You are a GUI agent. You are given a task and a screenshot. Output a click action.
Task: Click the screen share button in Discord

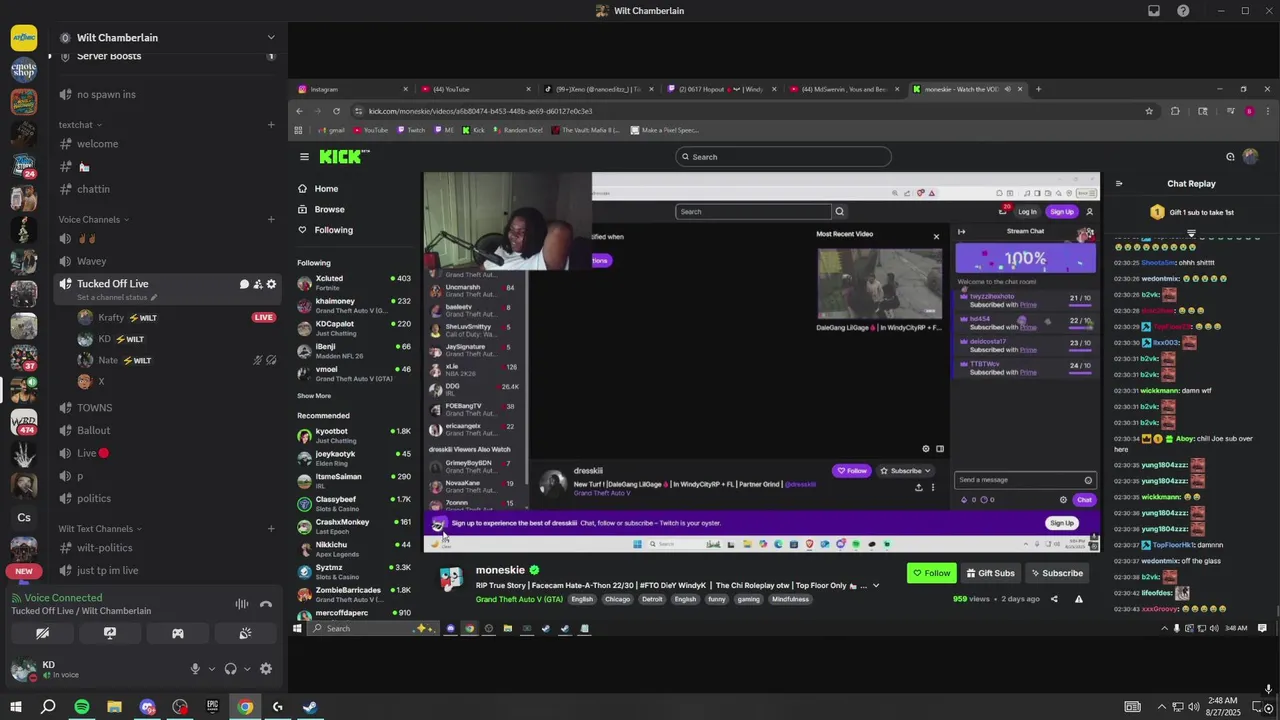pyautogui.click(x=110, y=633)
